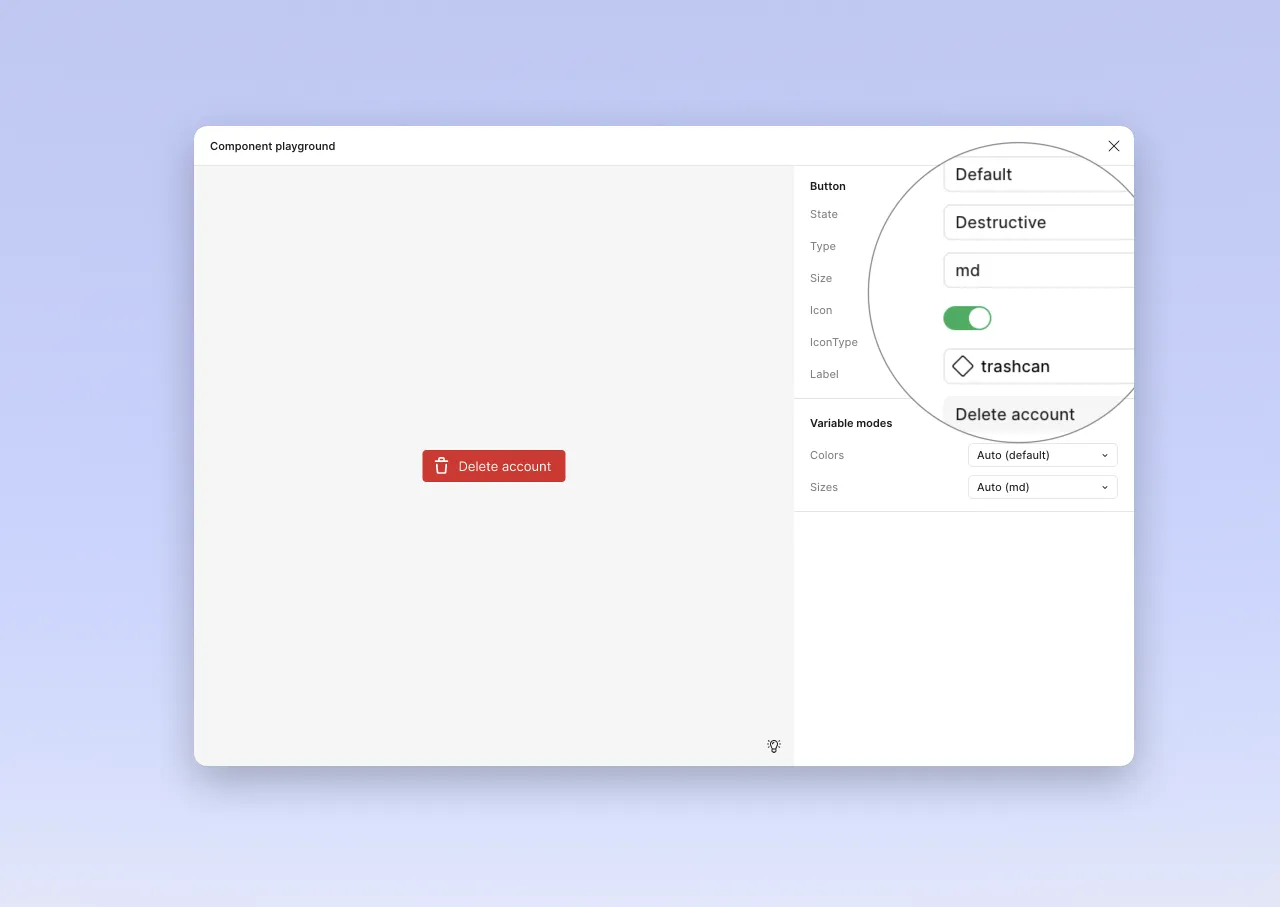This screenshot has height=907, width=1280.
Task: Click the Variable modes section heading
Action: pyautogui.click(x=850, y=422)
